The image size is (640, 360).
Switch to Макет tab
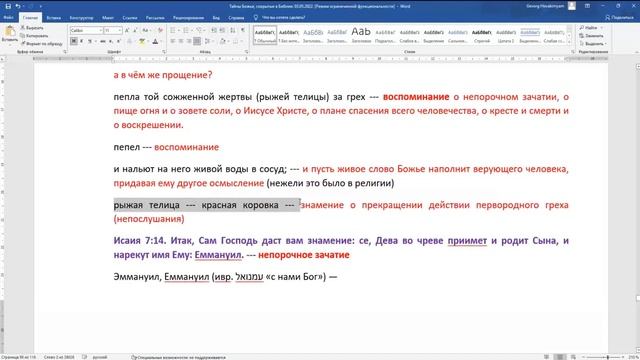click(108, 18)
